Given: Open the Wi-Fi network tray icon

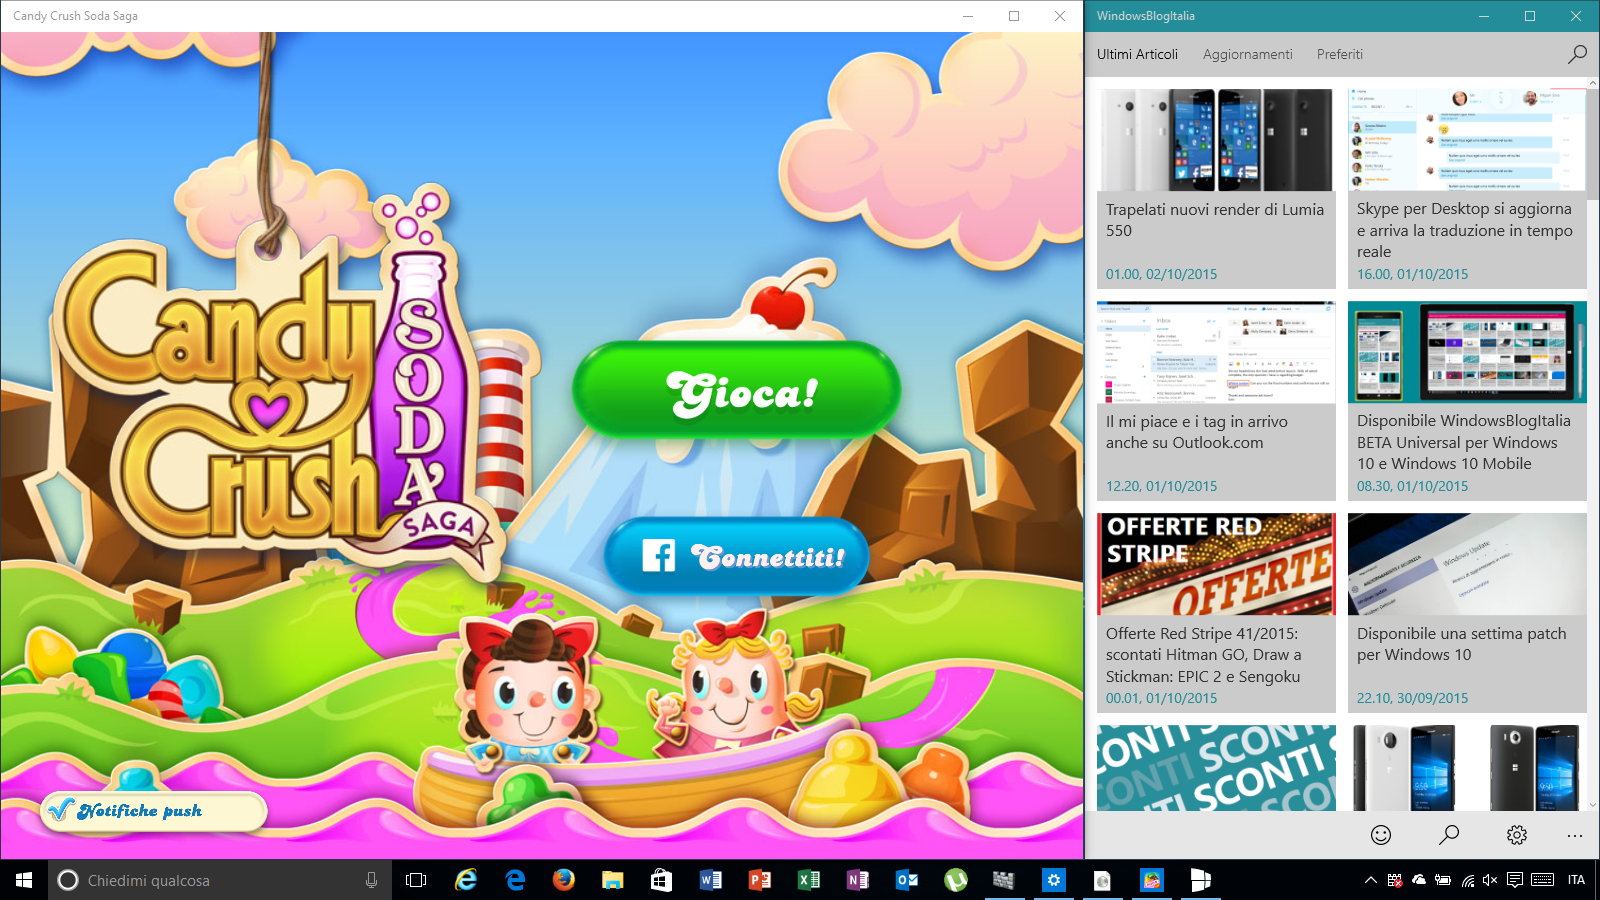Looking at the screenshot, I should (x=1467, y=880).
